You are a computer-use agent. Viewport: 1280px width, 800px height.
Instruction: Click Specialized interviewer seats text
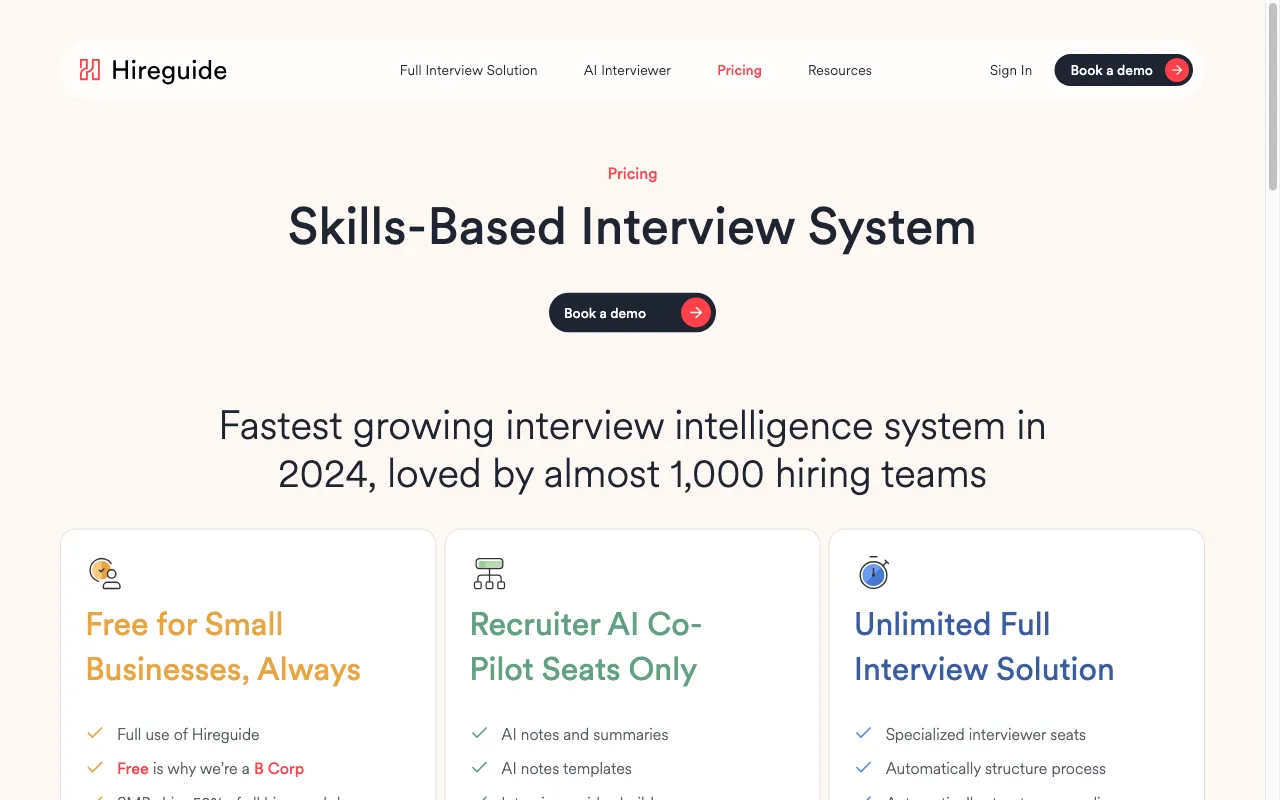coord(986,734)
